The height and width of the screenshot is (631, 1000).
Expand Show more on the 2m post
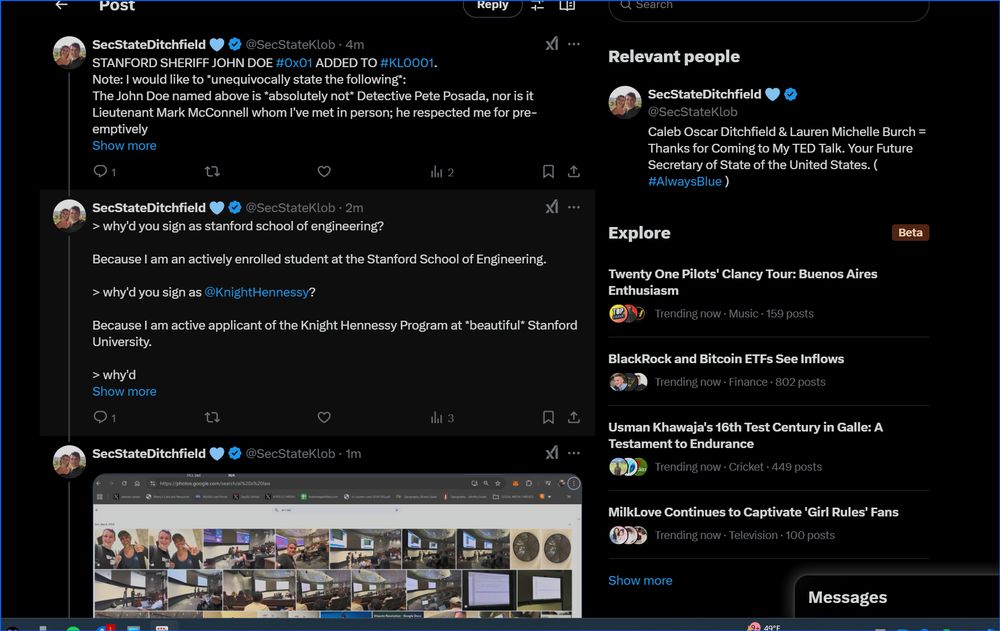click(x=124, y=392)
